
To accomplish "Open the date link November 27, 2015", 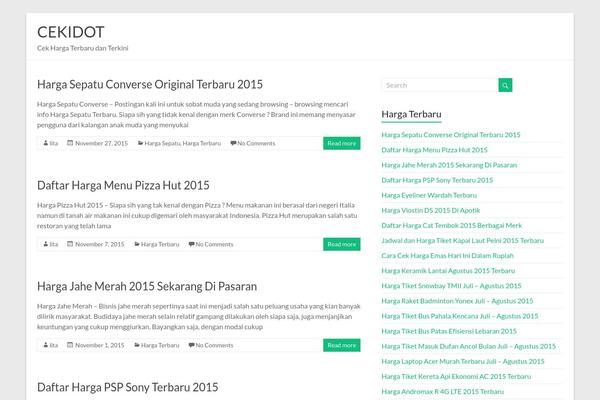I will [x=101, y=143].
